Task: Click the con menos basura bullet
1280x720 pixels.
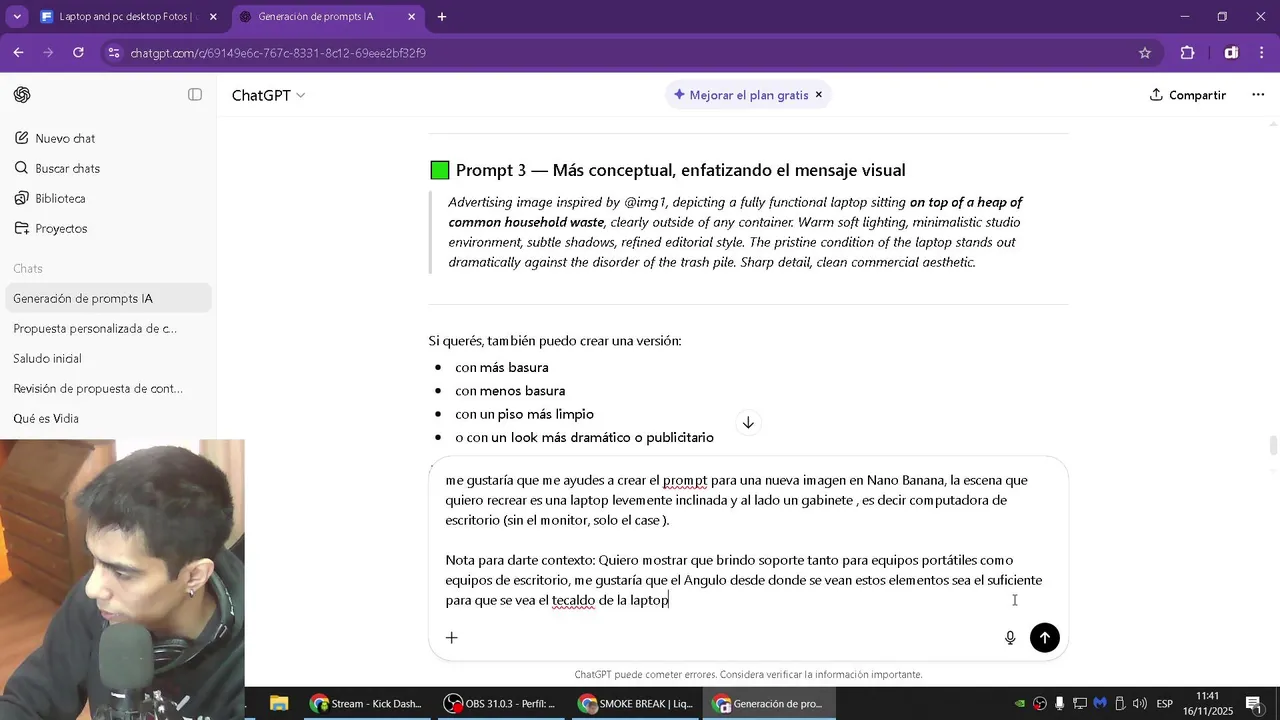Action: 510,391
